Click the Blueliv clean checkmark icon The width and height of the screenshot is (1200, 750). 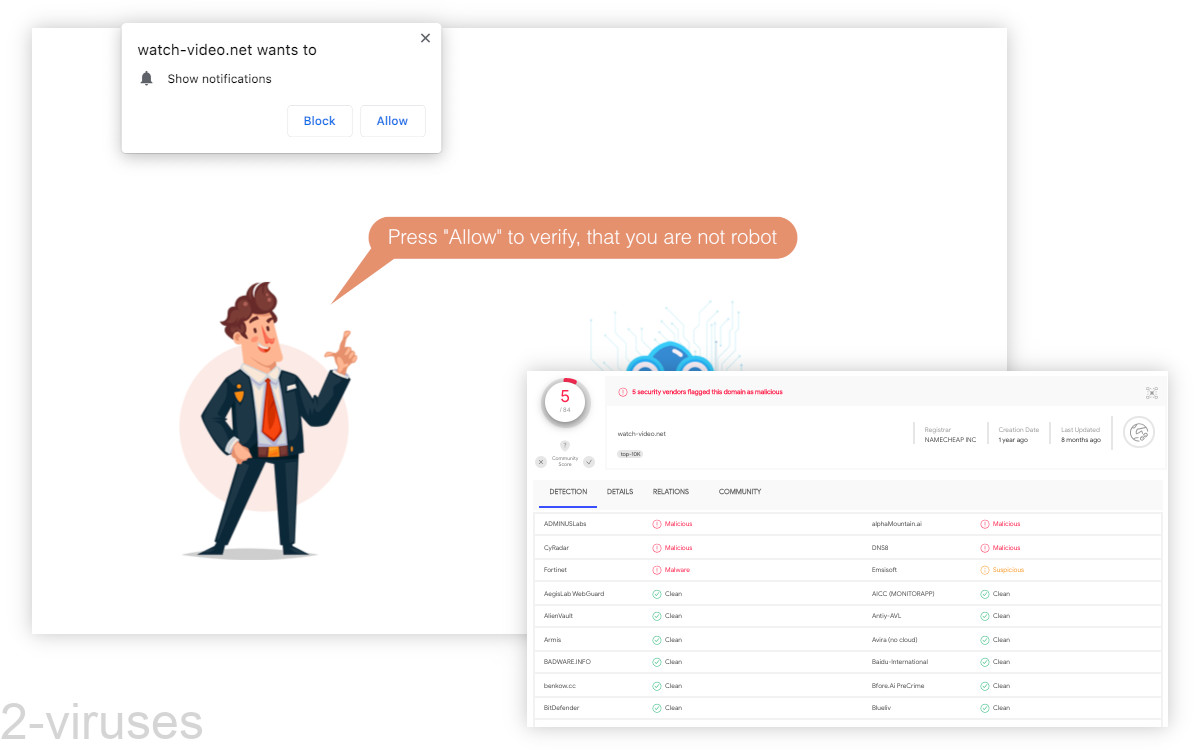coord(985,708)
